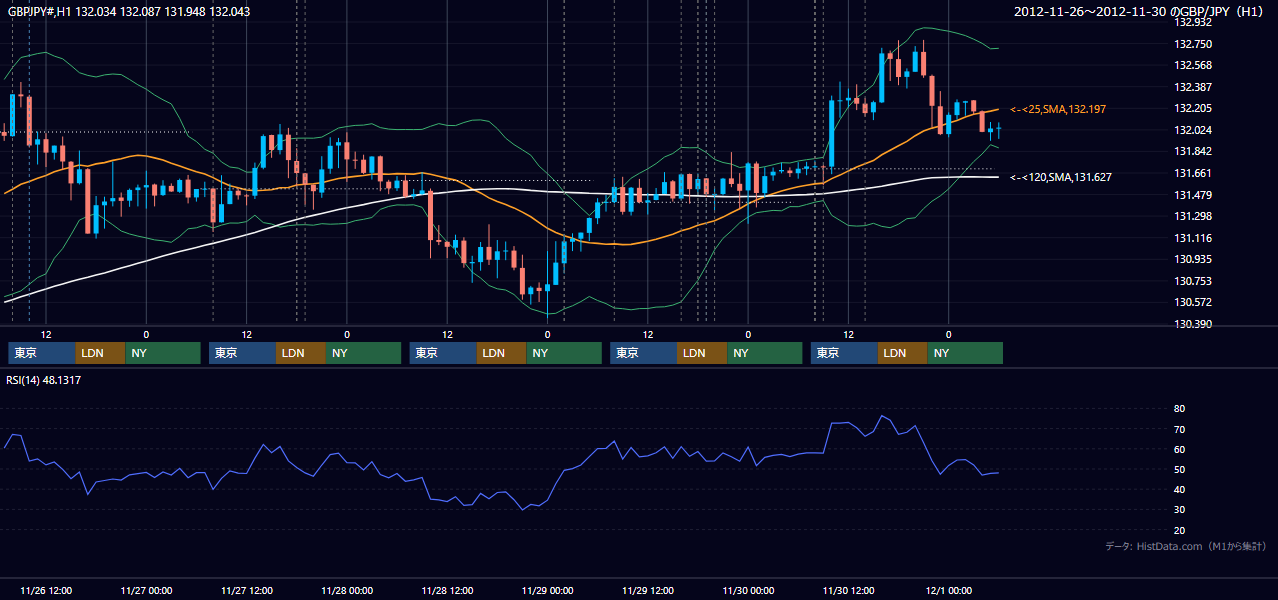Click the LDN session block for 11/26
This screenshot has height=600, width=1278.
tap(101, 353)
